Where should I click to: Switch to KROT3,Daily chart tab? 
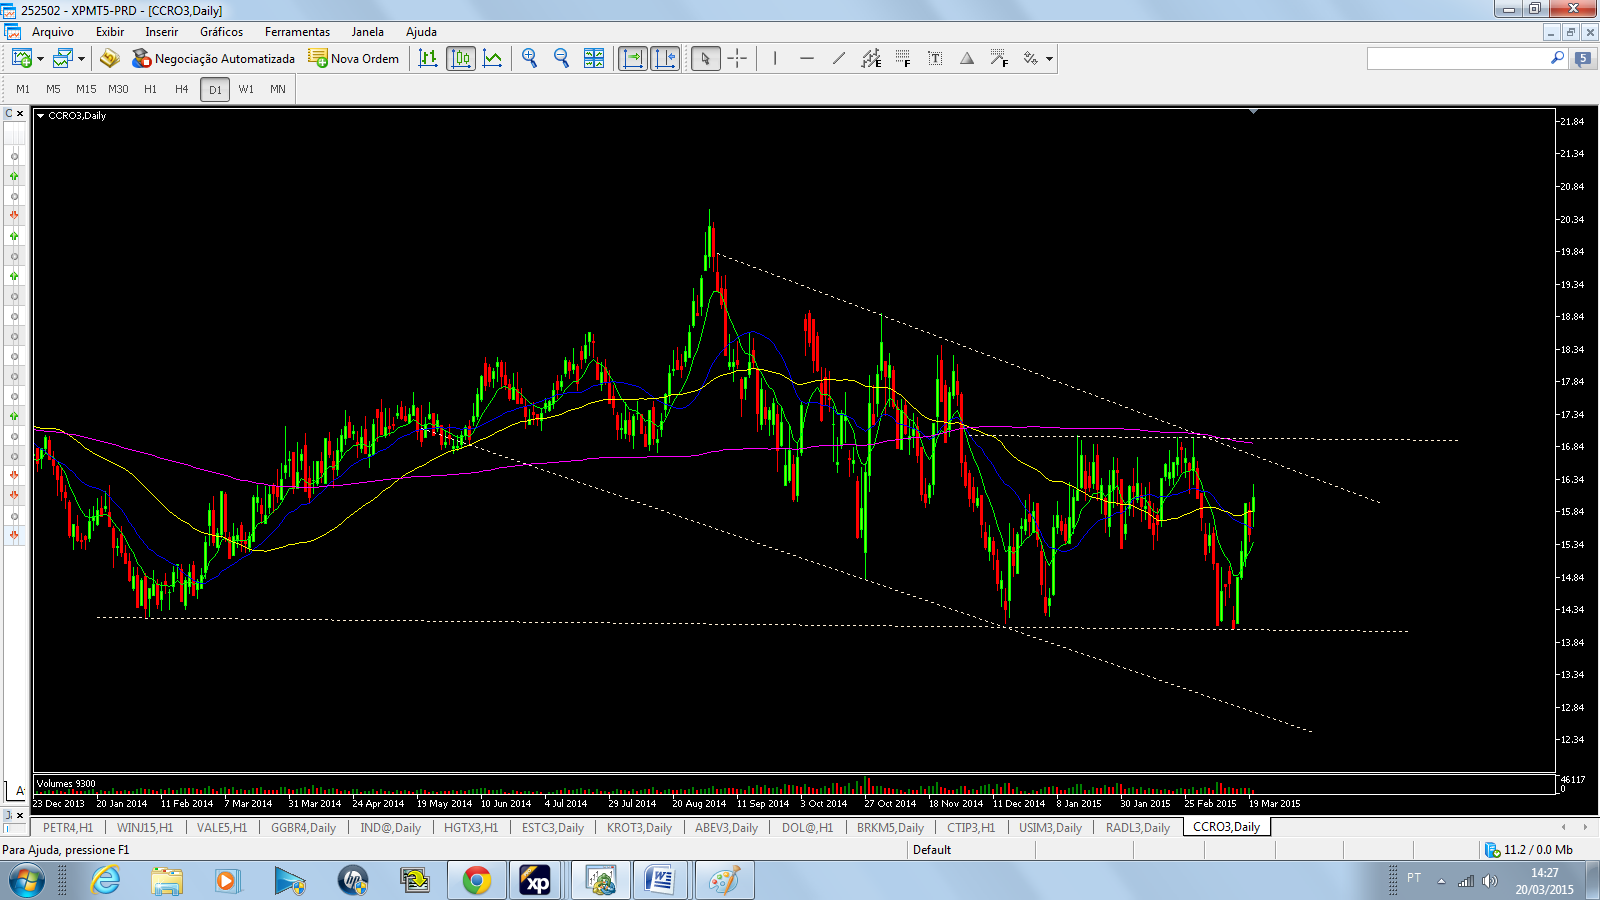click(639, 827)
